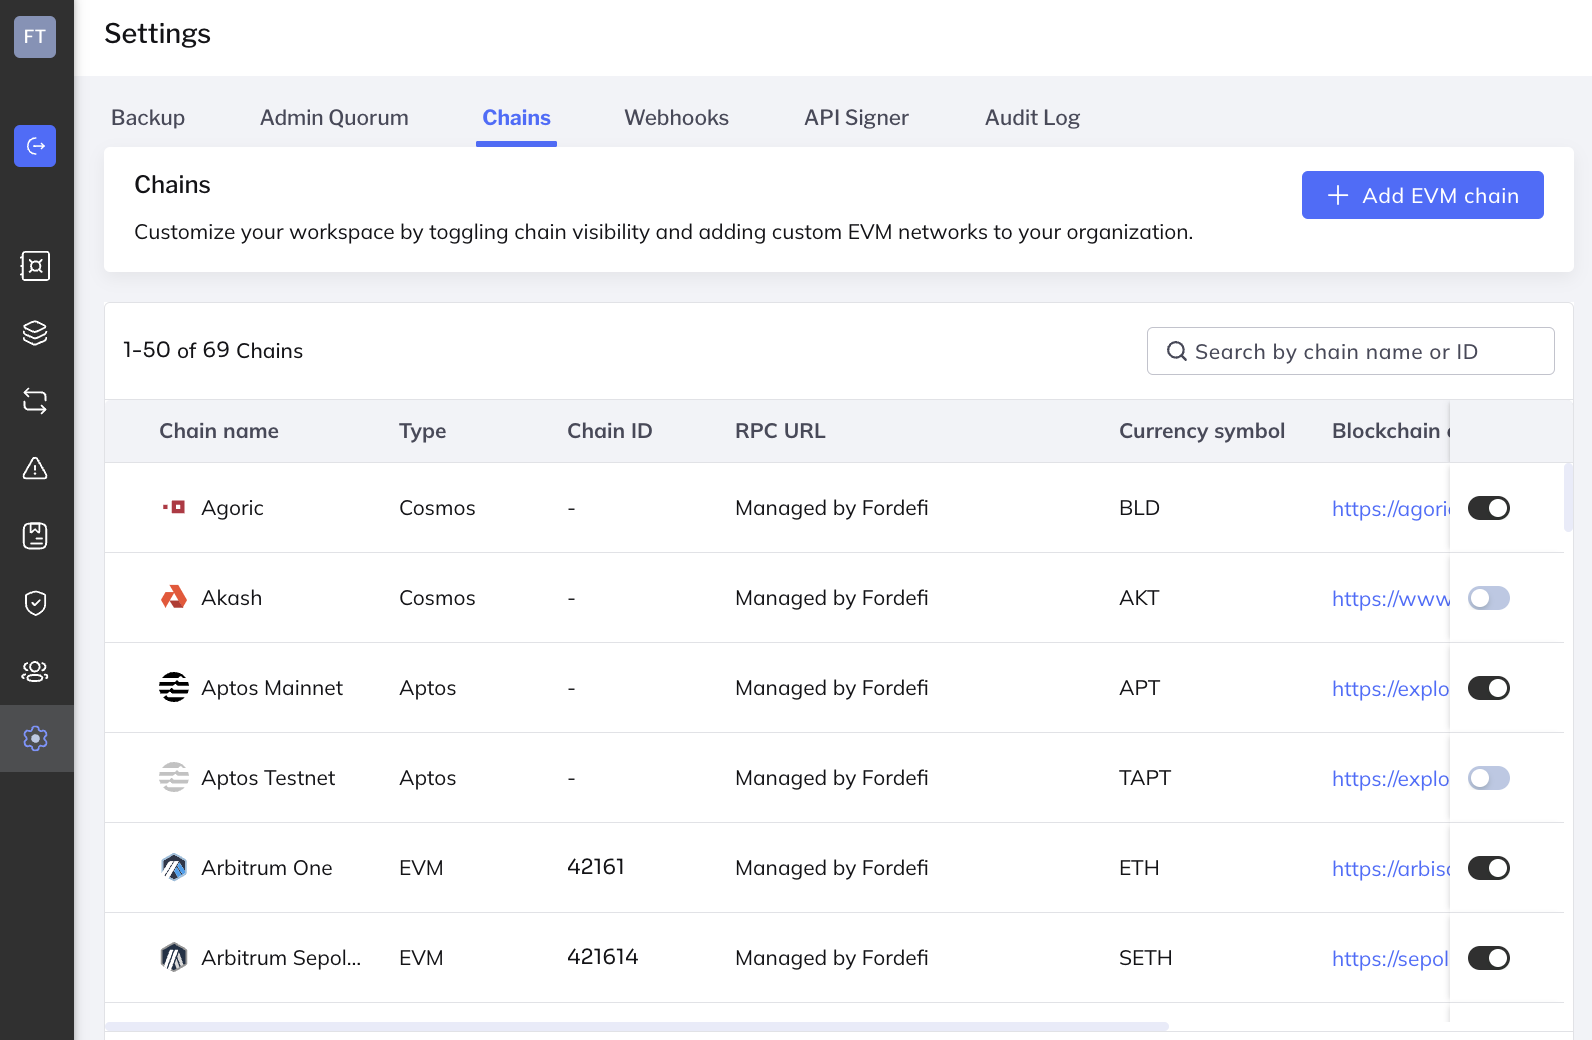This screenshot has width=1592, height=1040.
Task: Open the users group icon in sidebar
Action: click(35, 671)
